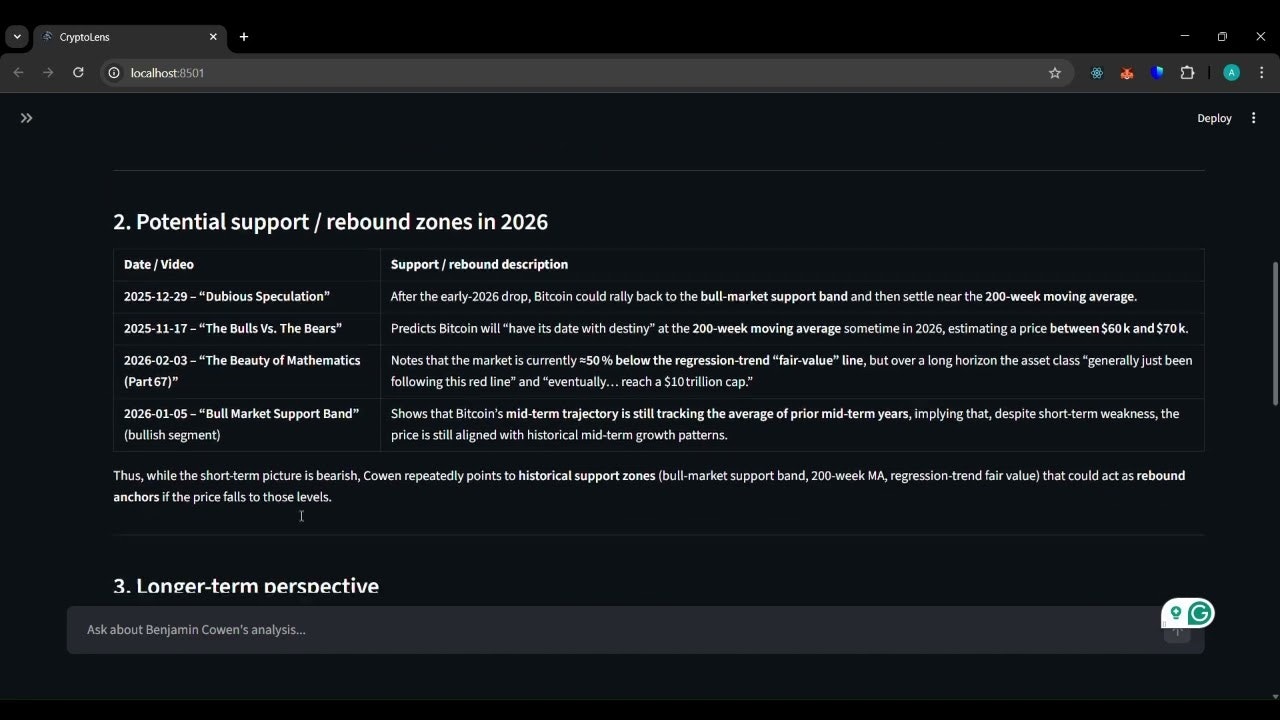Open a new browser tab

pyautogui.click(x=244, y=37)
